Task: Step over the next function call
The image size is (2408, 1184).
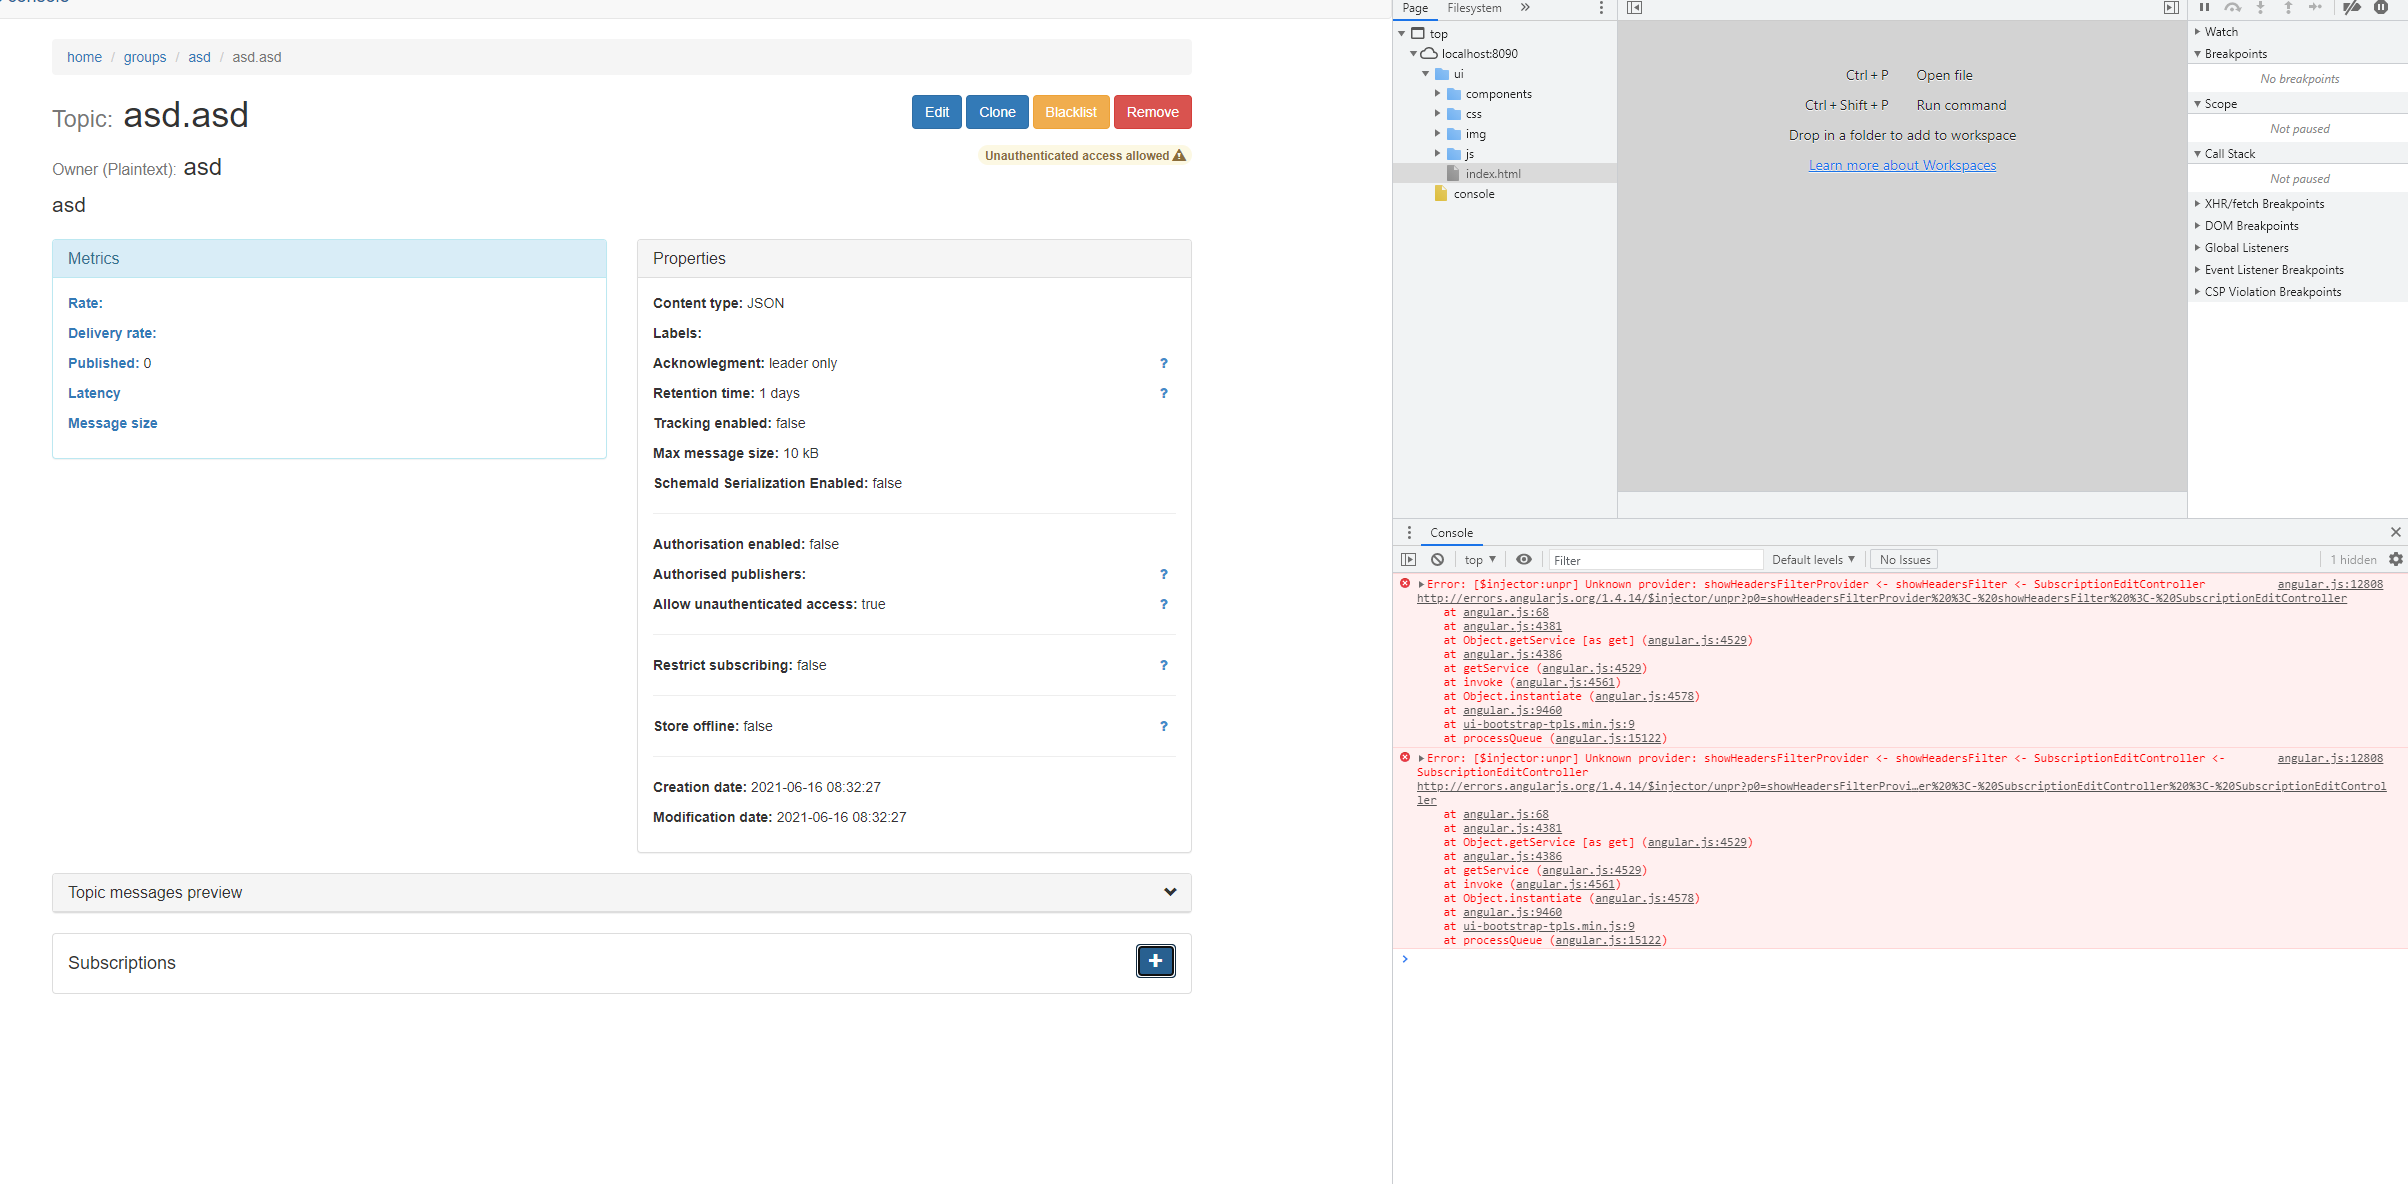Action: click(x=2232, y=8)
